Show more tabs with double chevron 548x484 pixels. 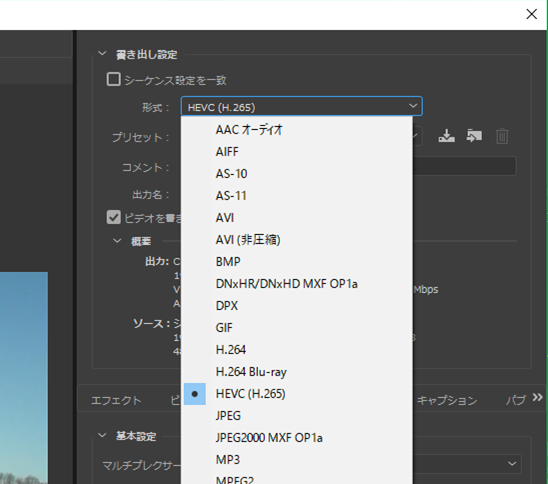[538, 397]
